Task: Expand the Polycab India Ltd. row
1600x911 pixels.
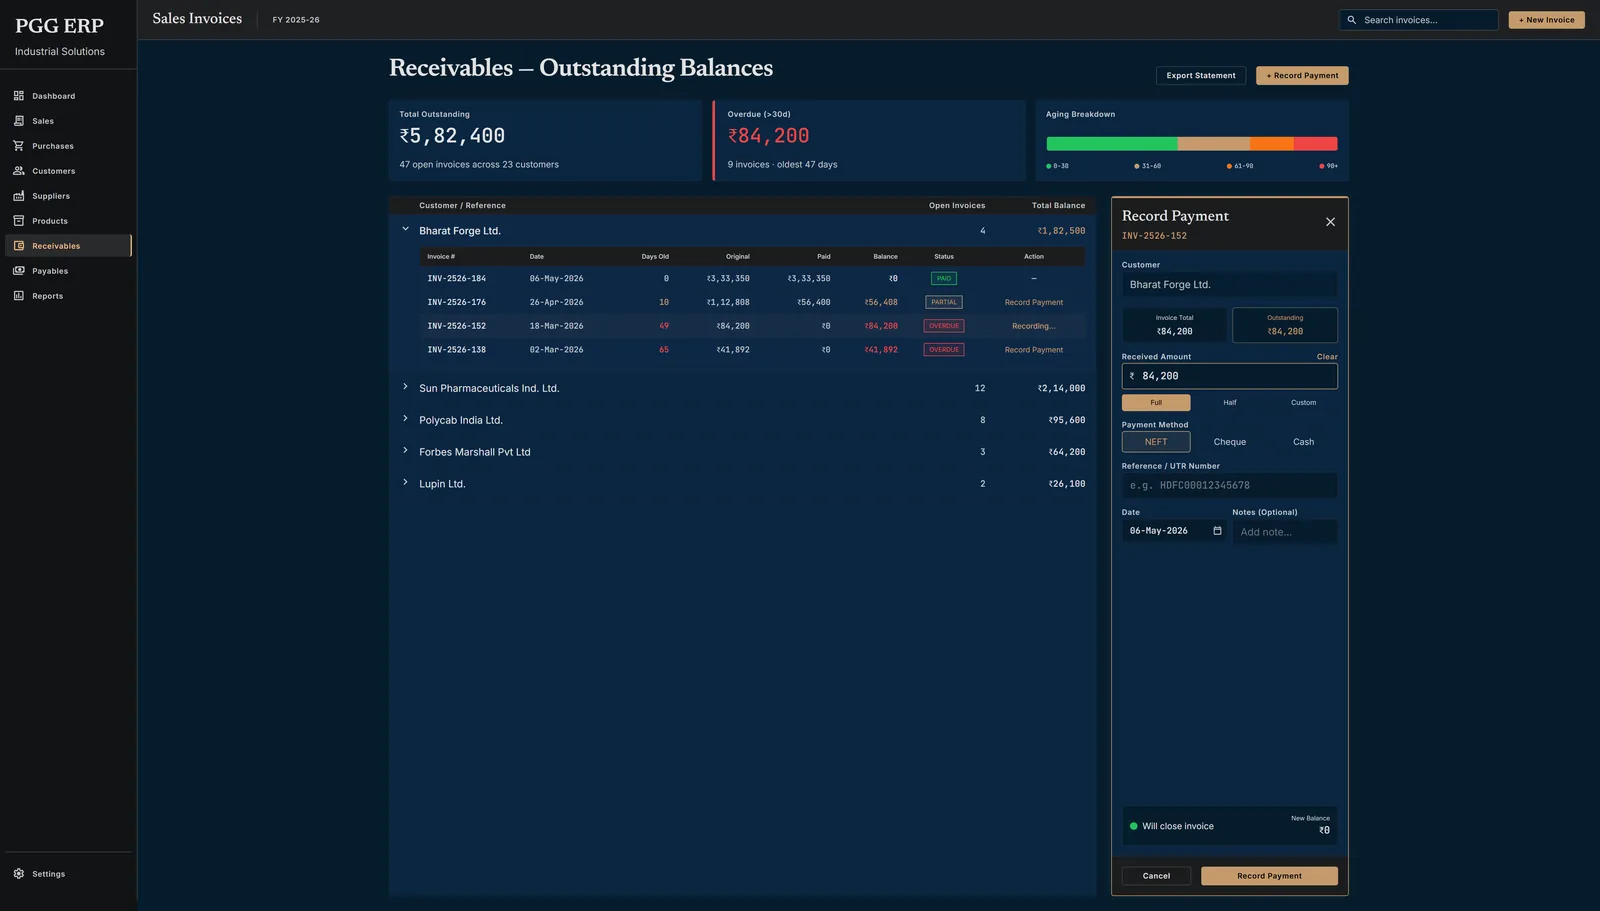Action: tap(405, 419)
